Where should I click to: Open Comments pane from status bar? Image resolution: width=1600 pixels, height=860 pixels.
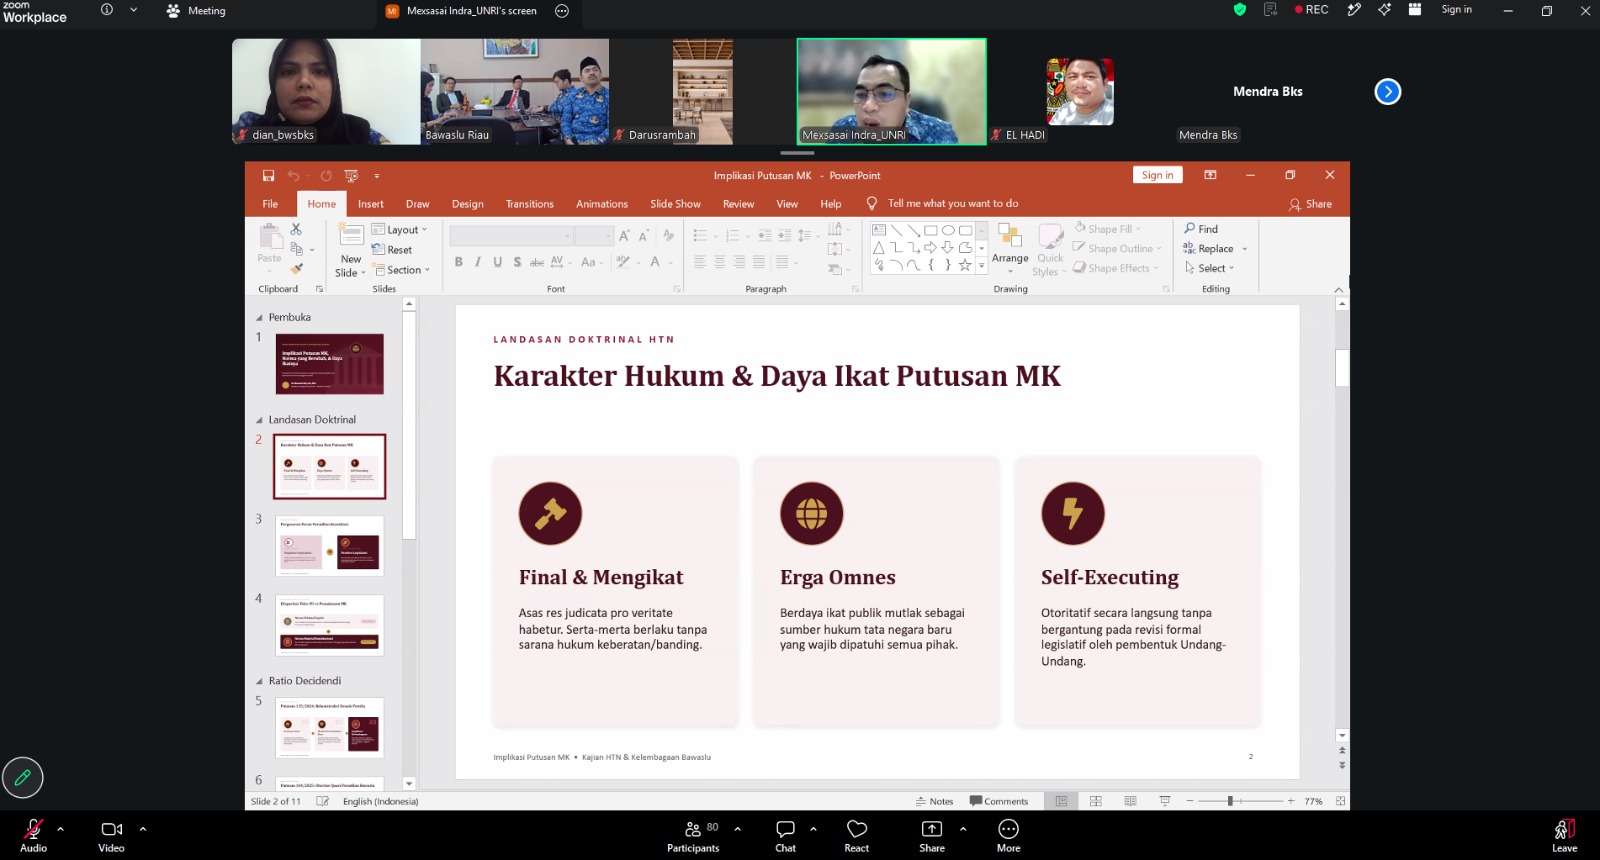pyautogui.click(x=999, y=801)
